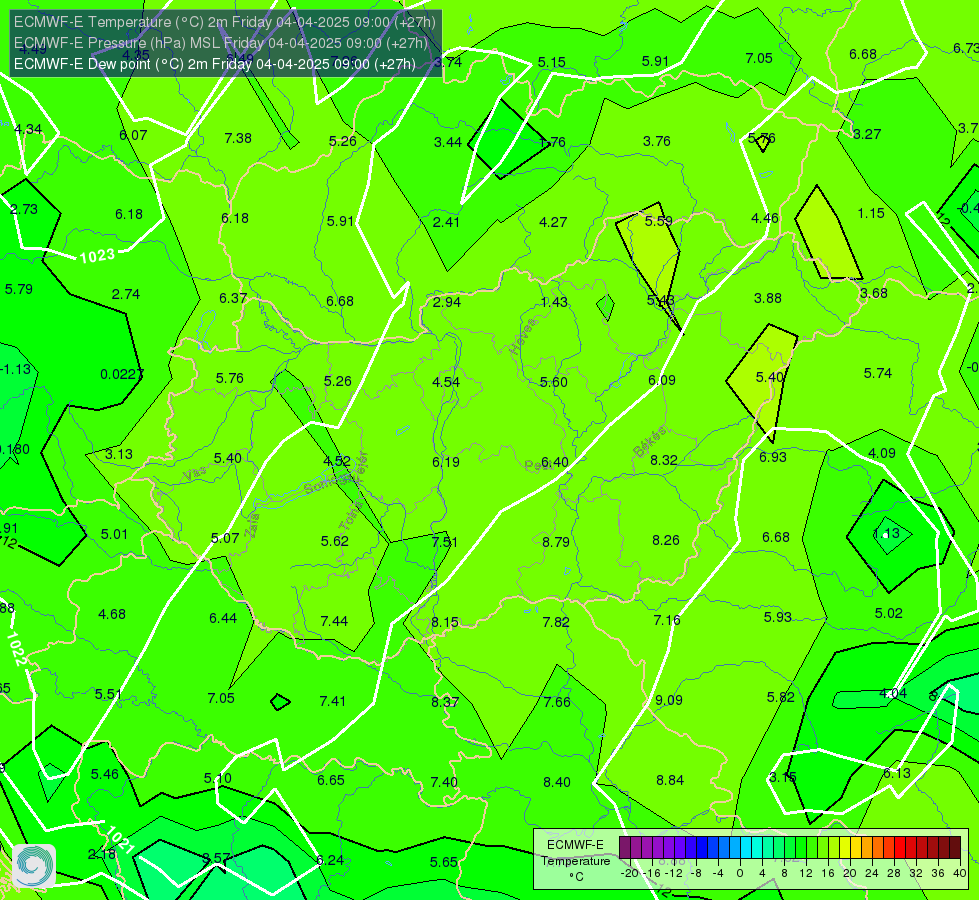Click the 1022 isobar label
The width and height of the screenshot is (979, 900).
[x=16, y=649]
